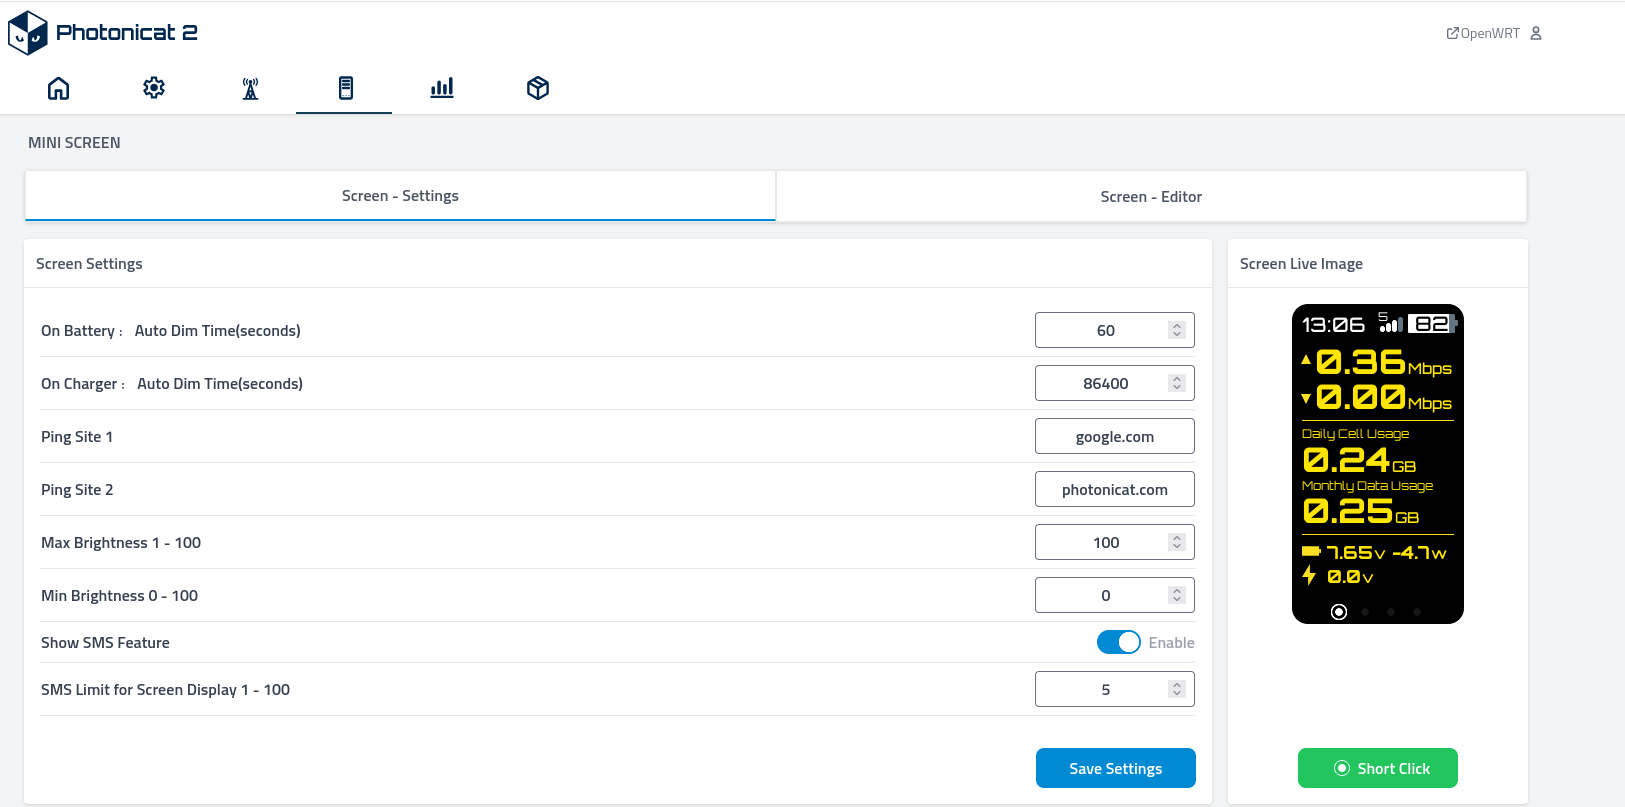Open the package cube icon
1625x807 pixels.
[x=538, y=88]
